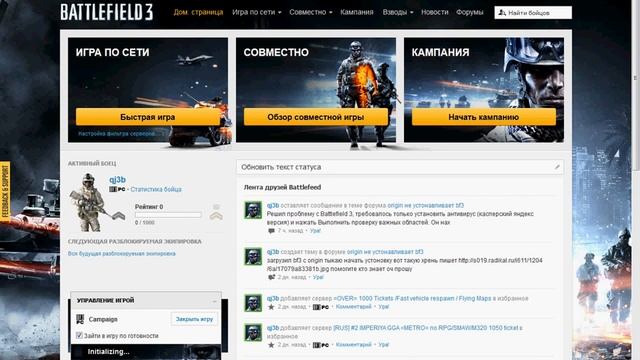Click avatar of the forum topic creation post

click(x=253, y=257)
